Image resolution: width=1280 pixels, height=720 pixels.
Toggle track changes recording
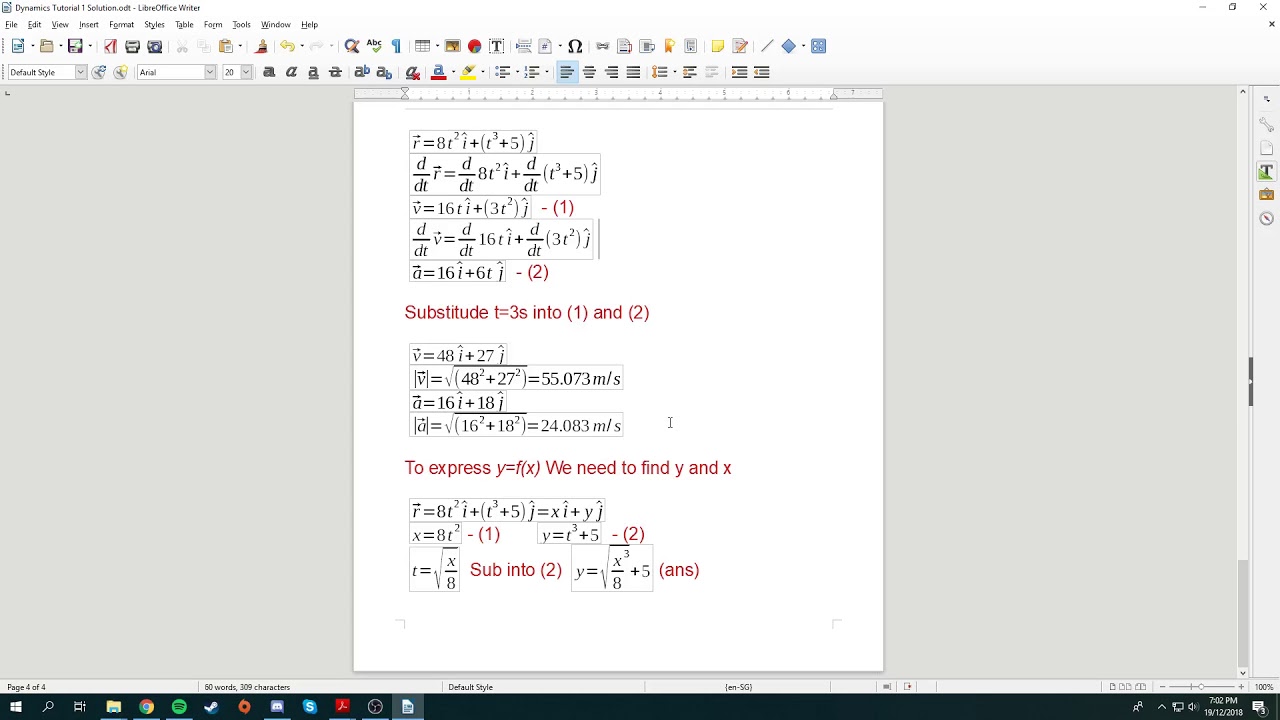[740, 46]
